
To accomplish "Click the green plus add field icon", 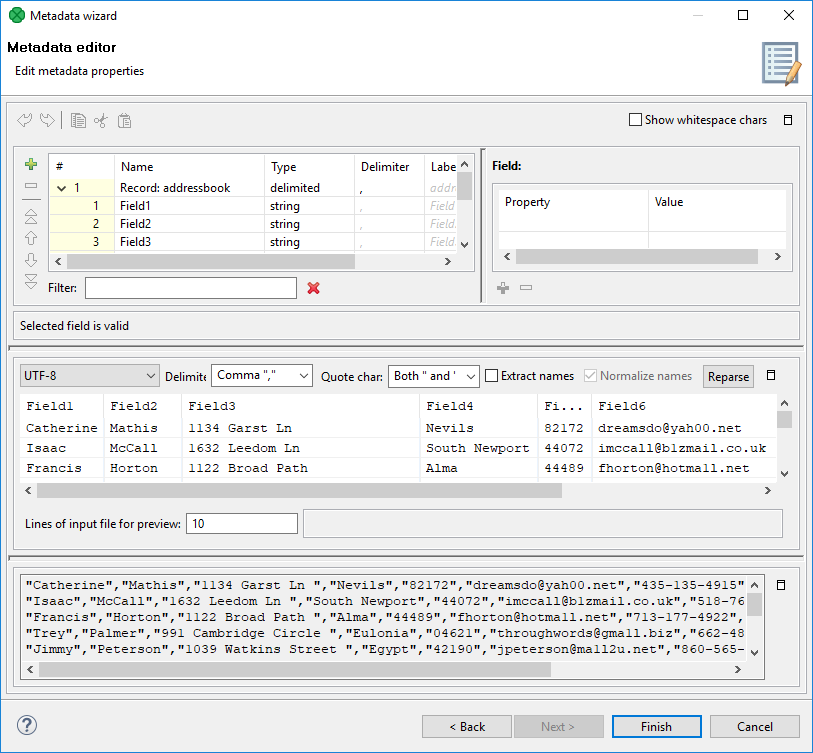I will click(x=31, y=164).
